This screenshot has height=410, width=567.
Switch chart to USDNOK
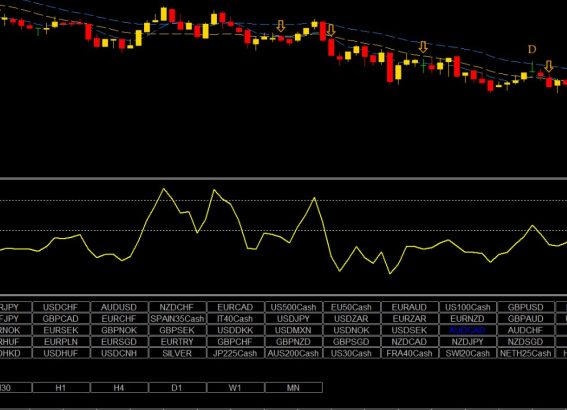point(352,330)
